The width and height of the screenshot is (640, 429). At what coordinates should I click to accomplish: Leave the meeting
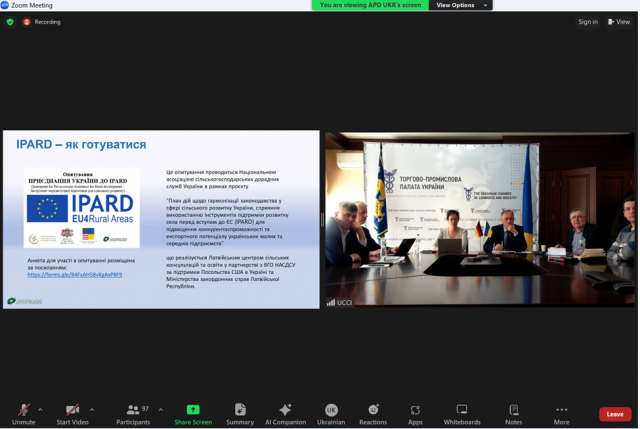click(x=615, y=414)
